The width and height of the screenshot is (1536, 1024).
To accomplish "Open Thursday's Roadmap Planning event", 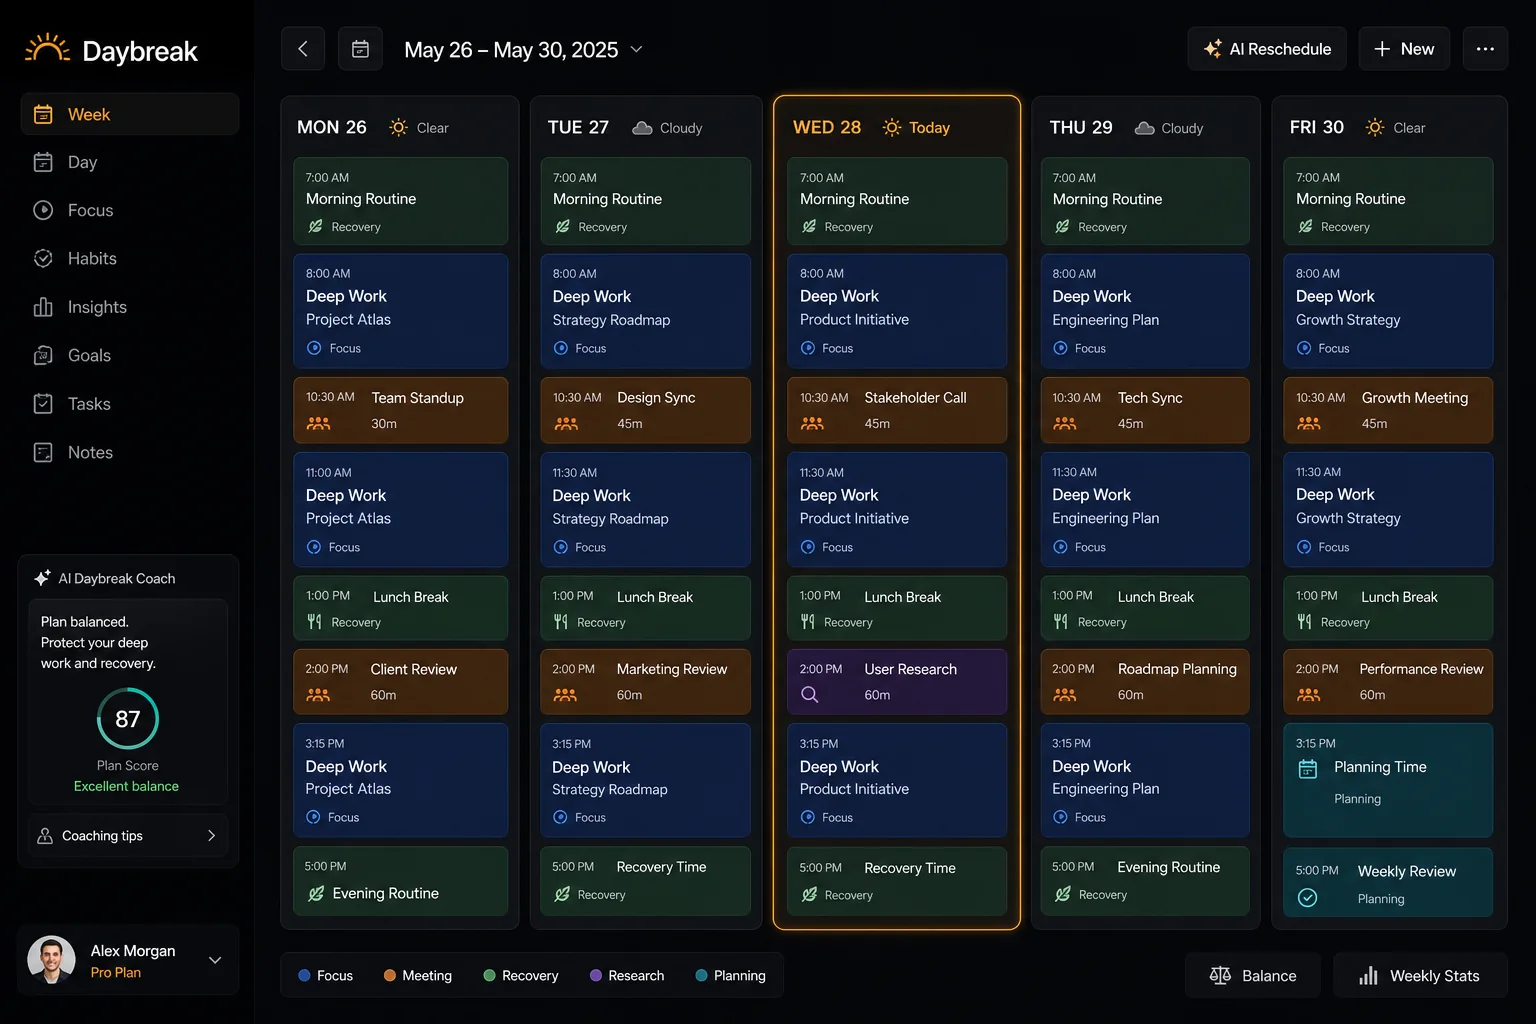I will point(1145,682).
